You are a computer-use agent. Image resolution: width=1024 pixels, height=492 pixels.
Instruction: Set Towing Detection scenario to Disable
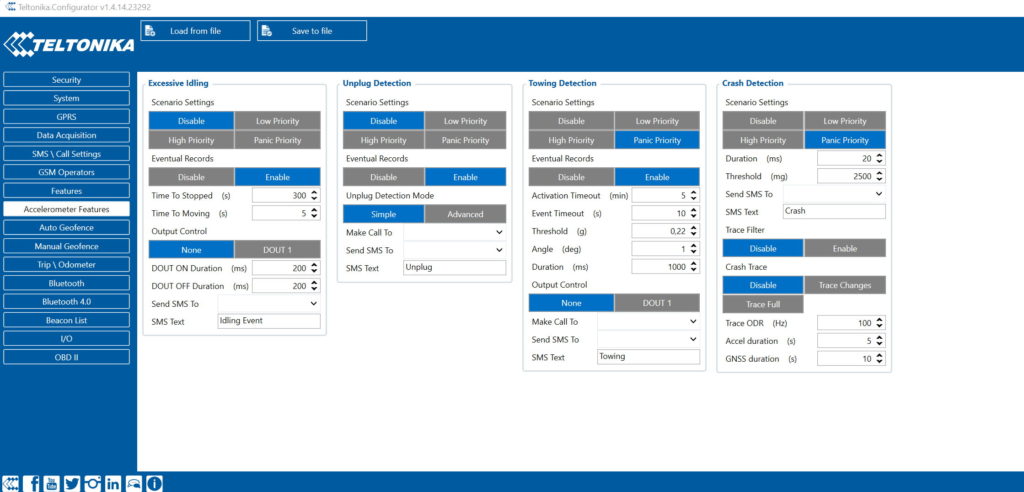(x=571, y=121)
